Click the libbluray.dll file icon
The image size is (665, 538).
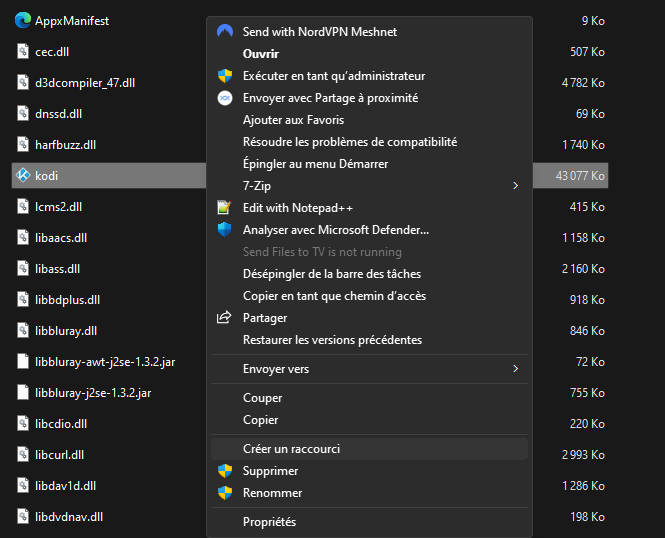click(23, 330)
